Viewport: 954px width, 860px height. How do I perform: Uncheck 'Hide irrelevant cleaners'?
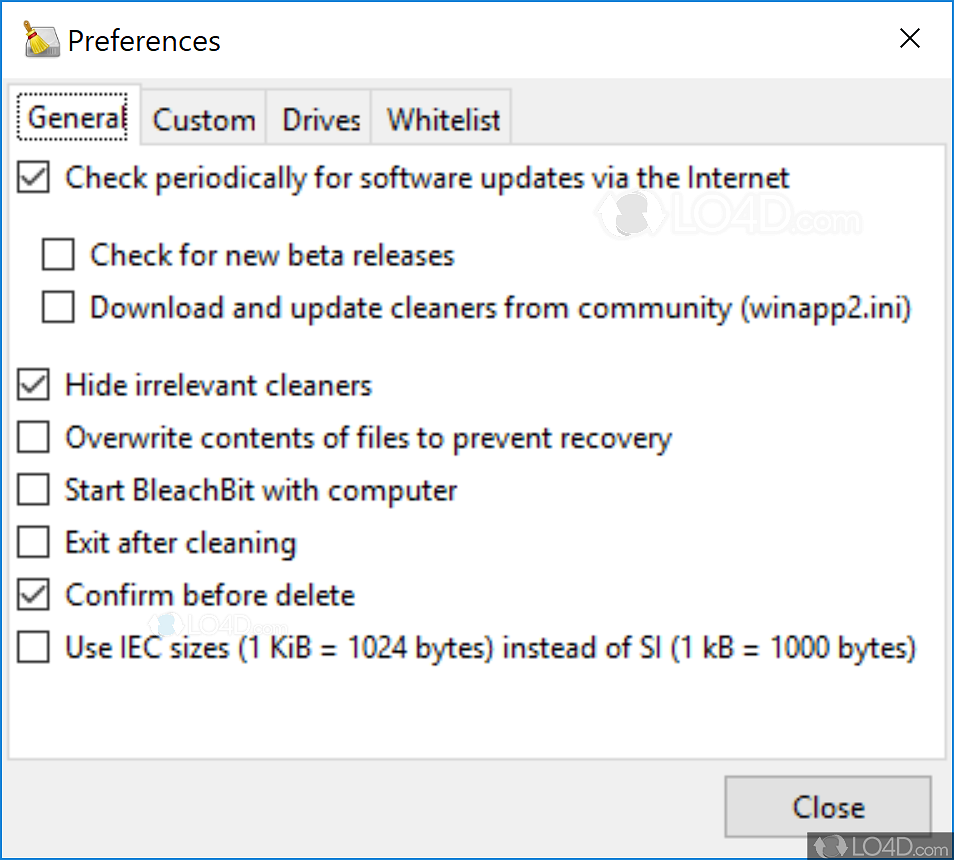click(32, 385)
